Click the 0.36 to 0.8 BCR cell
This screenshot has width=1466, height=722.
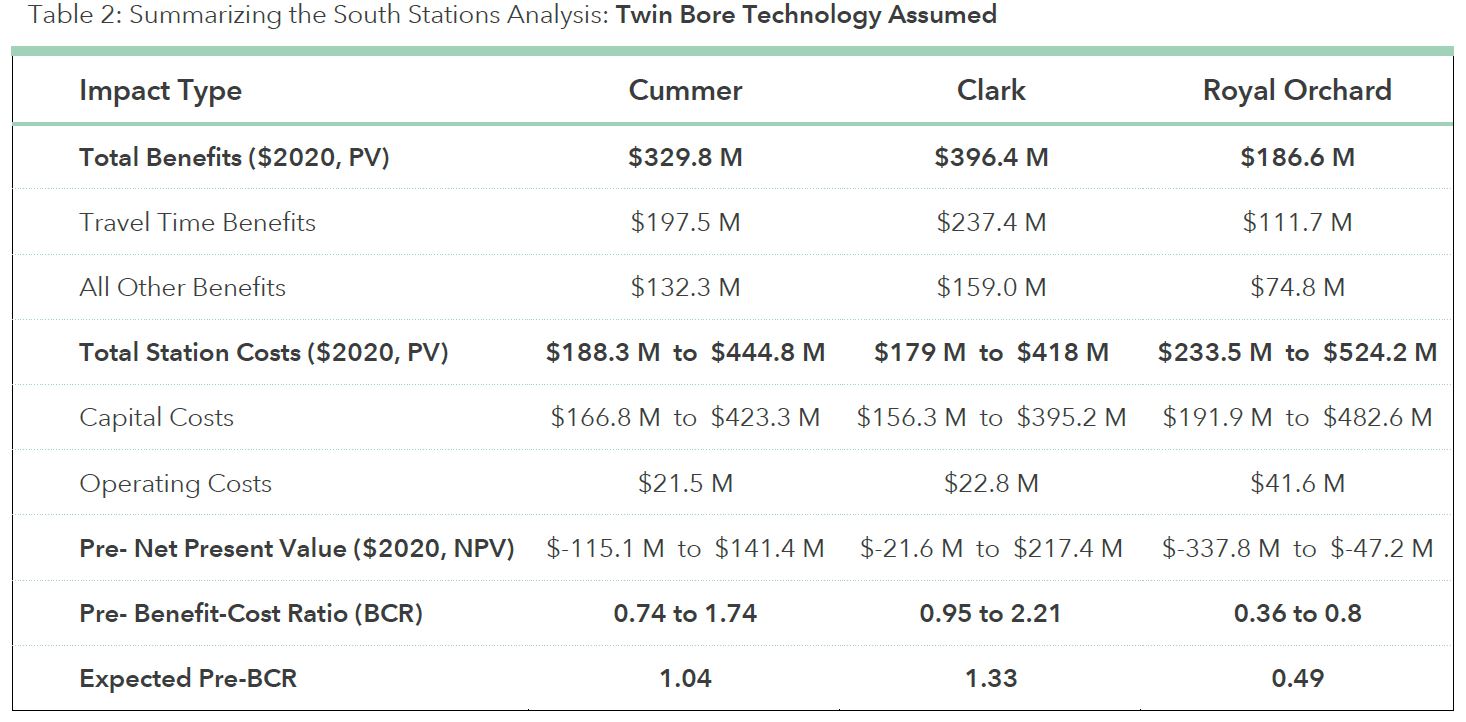click(x=1297, y=613)
